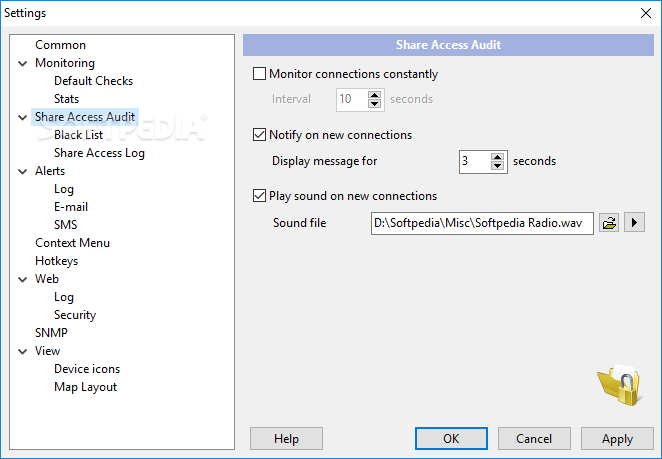Screen dimensions: 662x459
Task: Increase the Interval seconds spinner
Action: pos(374,95)
